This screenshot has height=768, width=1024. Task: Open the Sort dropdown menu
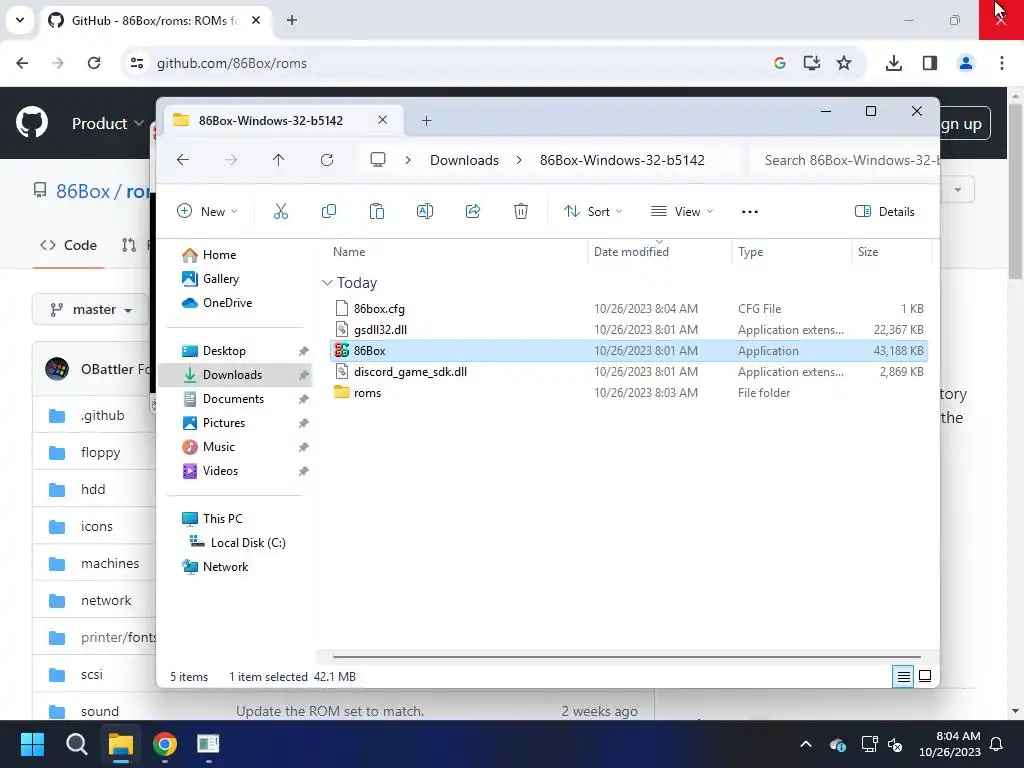click(593, 212)
